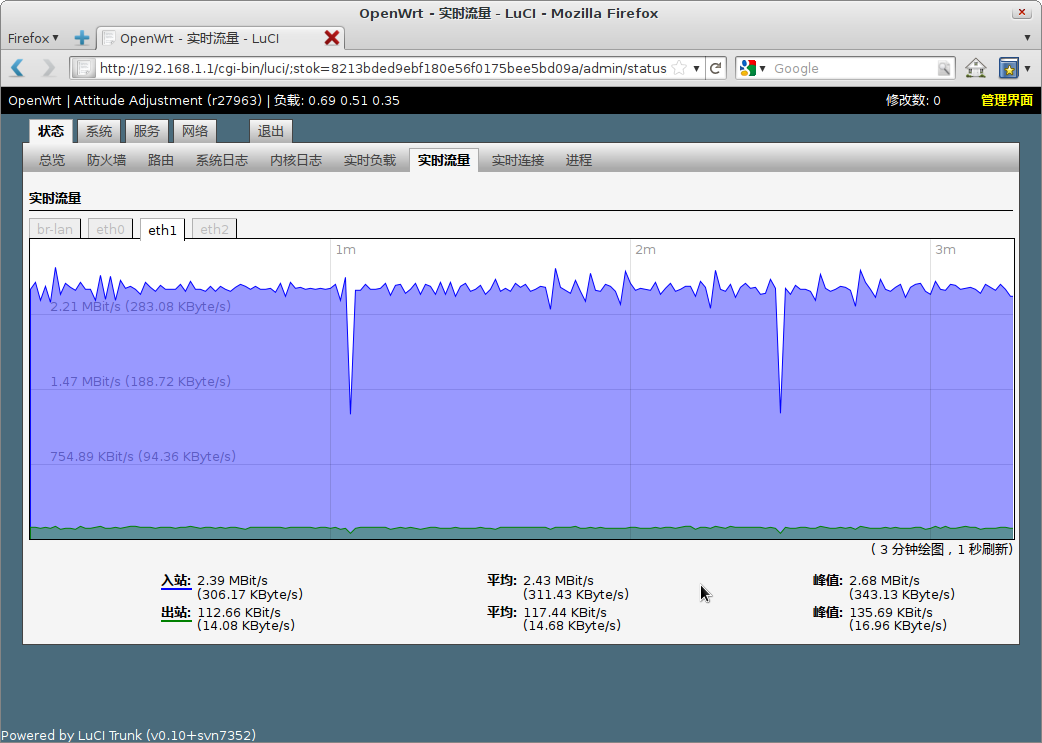Expand the Google search engine selector

pyautogui.click(x=752, y=68)
